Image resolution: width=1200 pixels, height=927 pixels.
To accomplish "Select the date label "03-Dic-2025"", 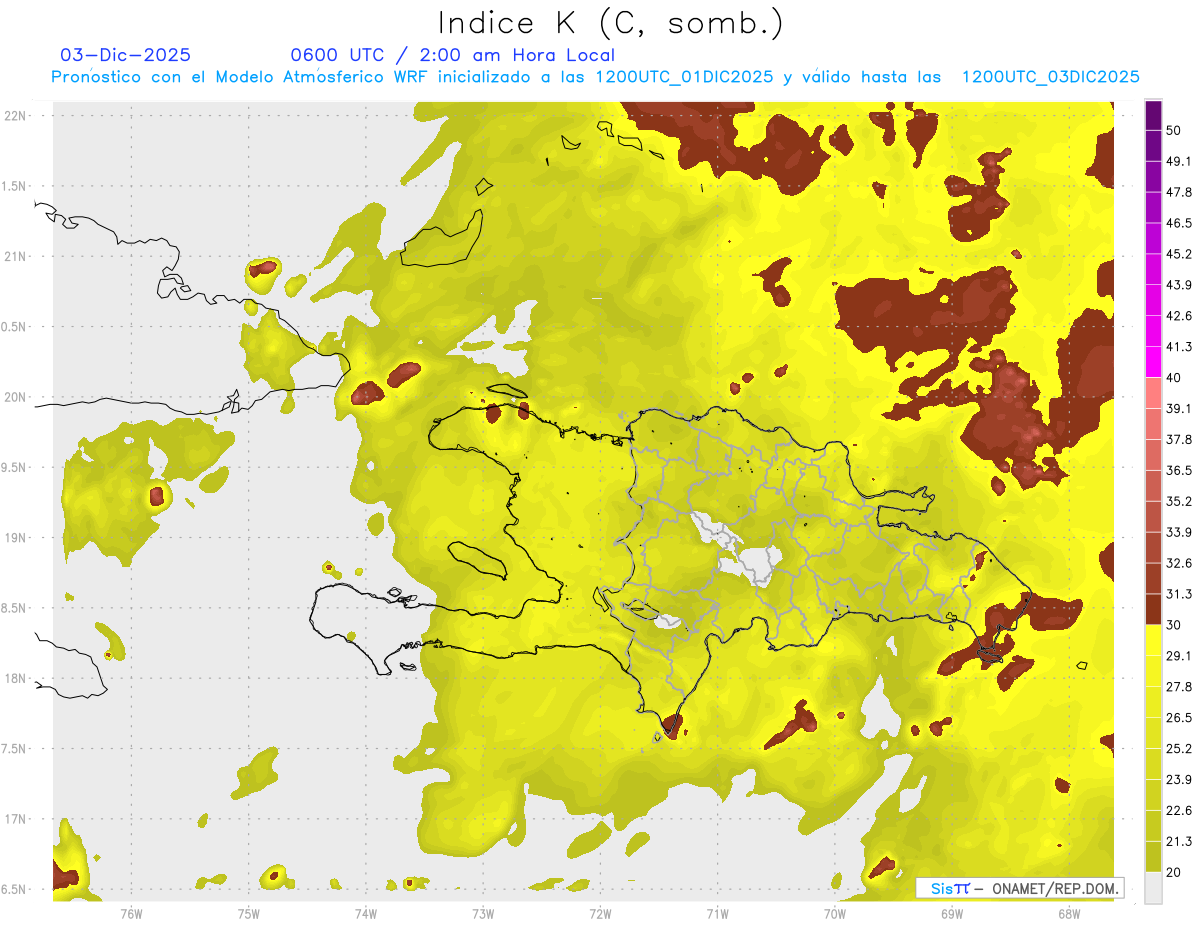I will (126, 55).
